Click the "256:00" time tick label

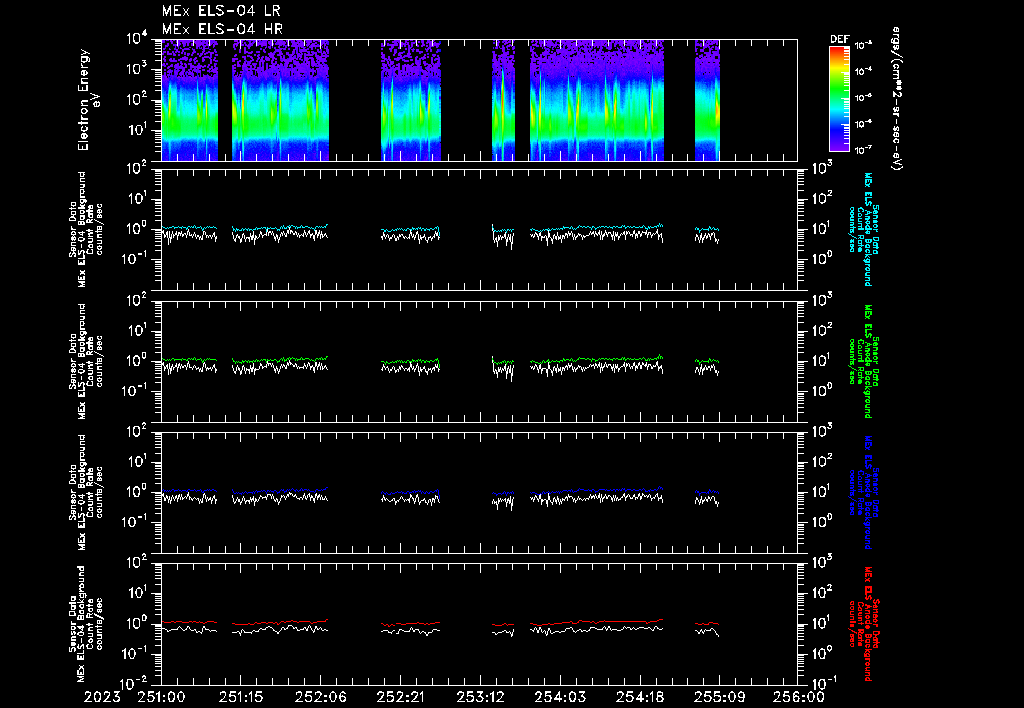pos(799,697)
